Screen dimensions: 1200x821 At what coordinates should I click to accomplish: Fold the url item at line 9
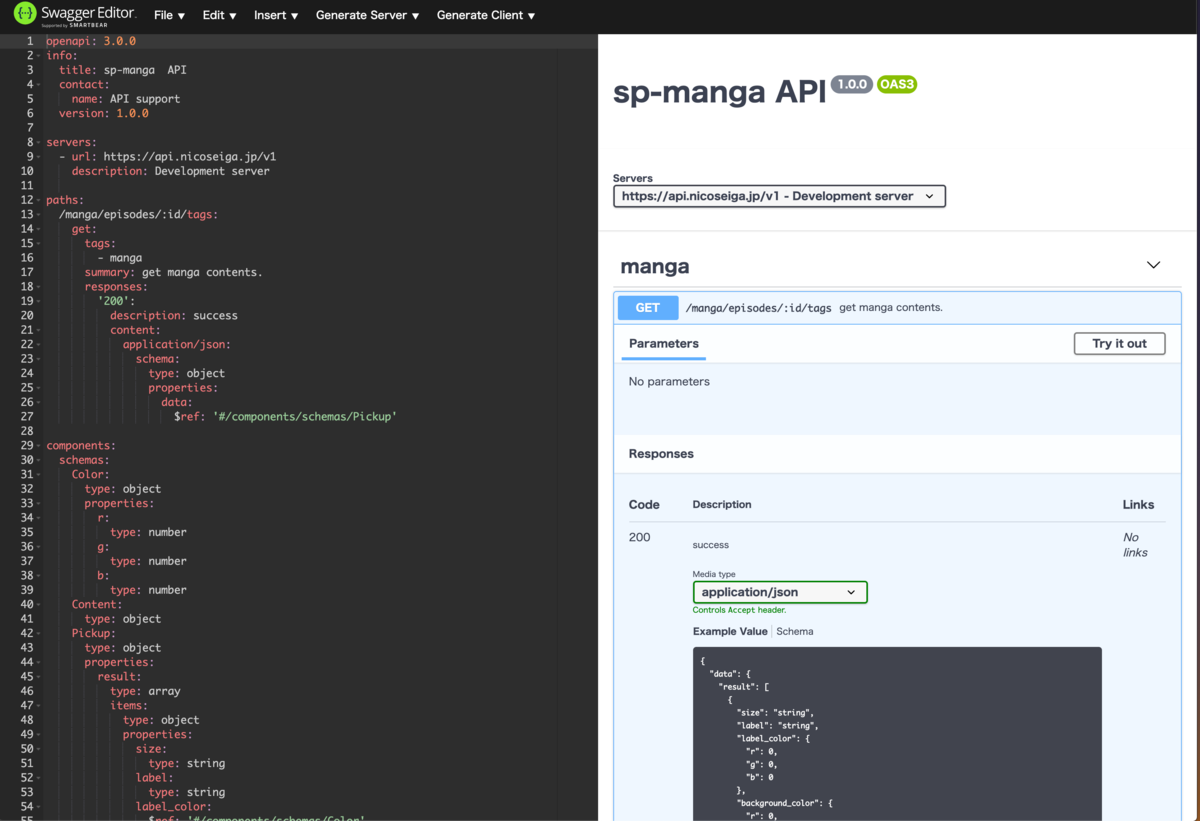[x=39, y=157]
